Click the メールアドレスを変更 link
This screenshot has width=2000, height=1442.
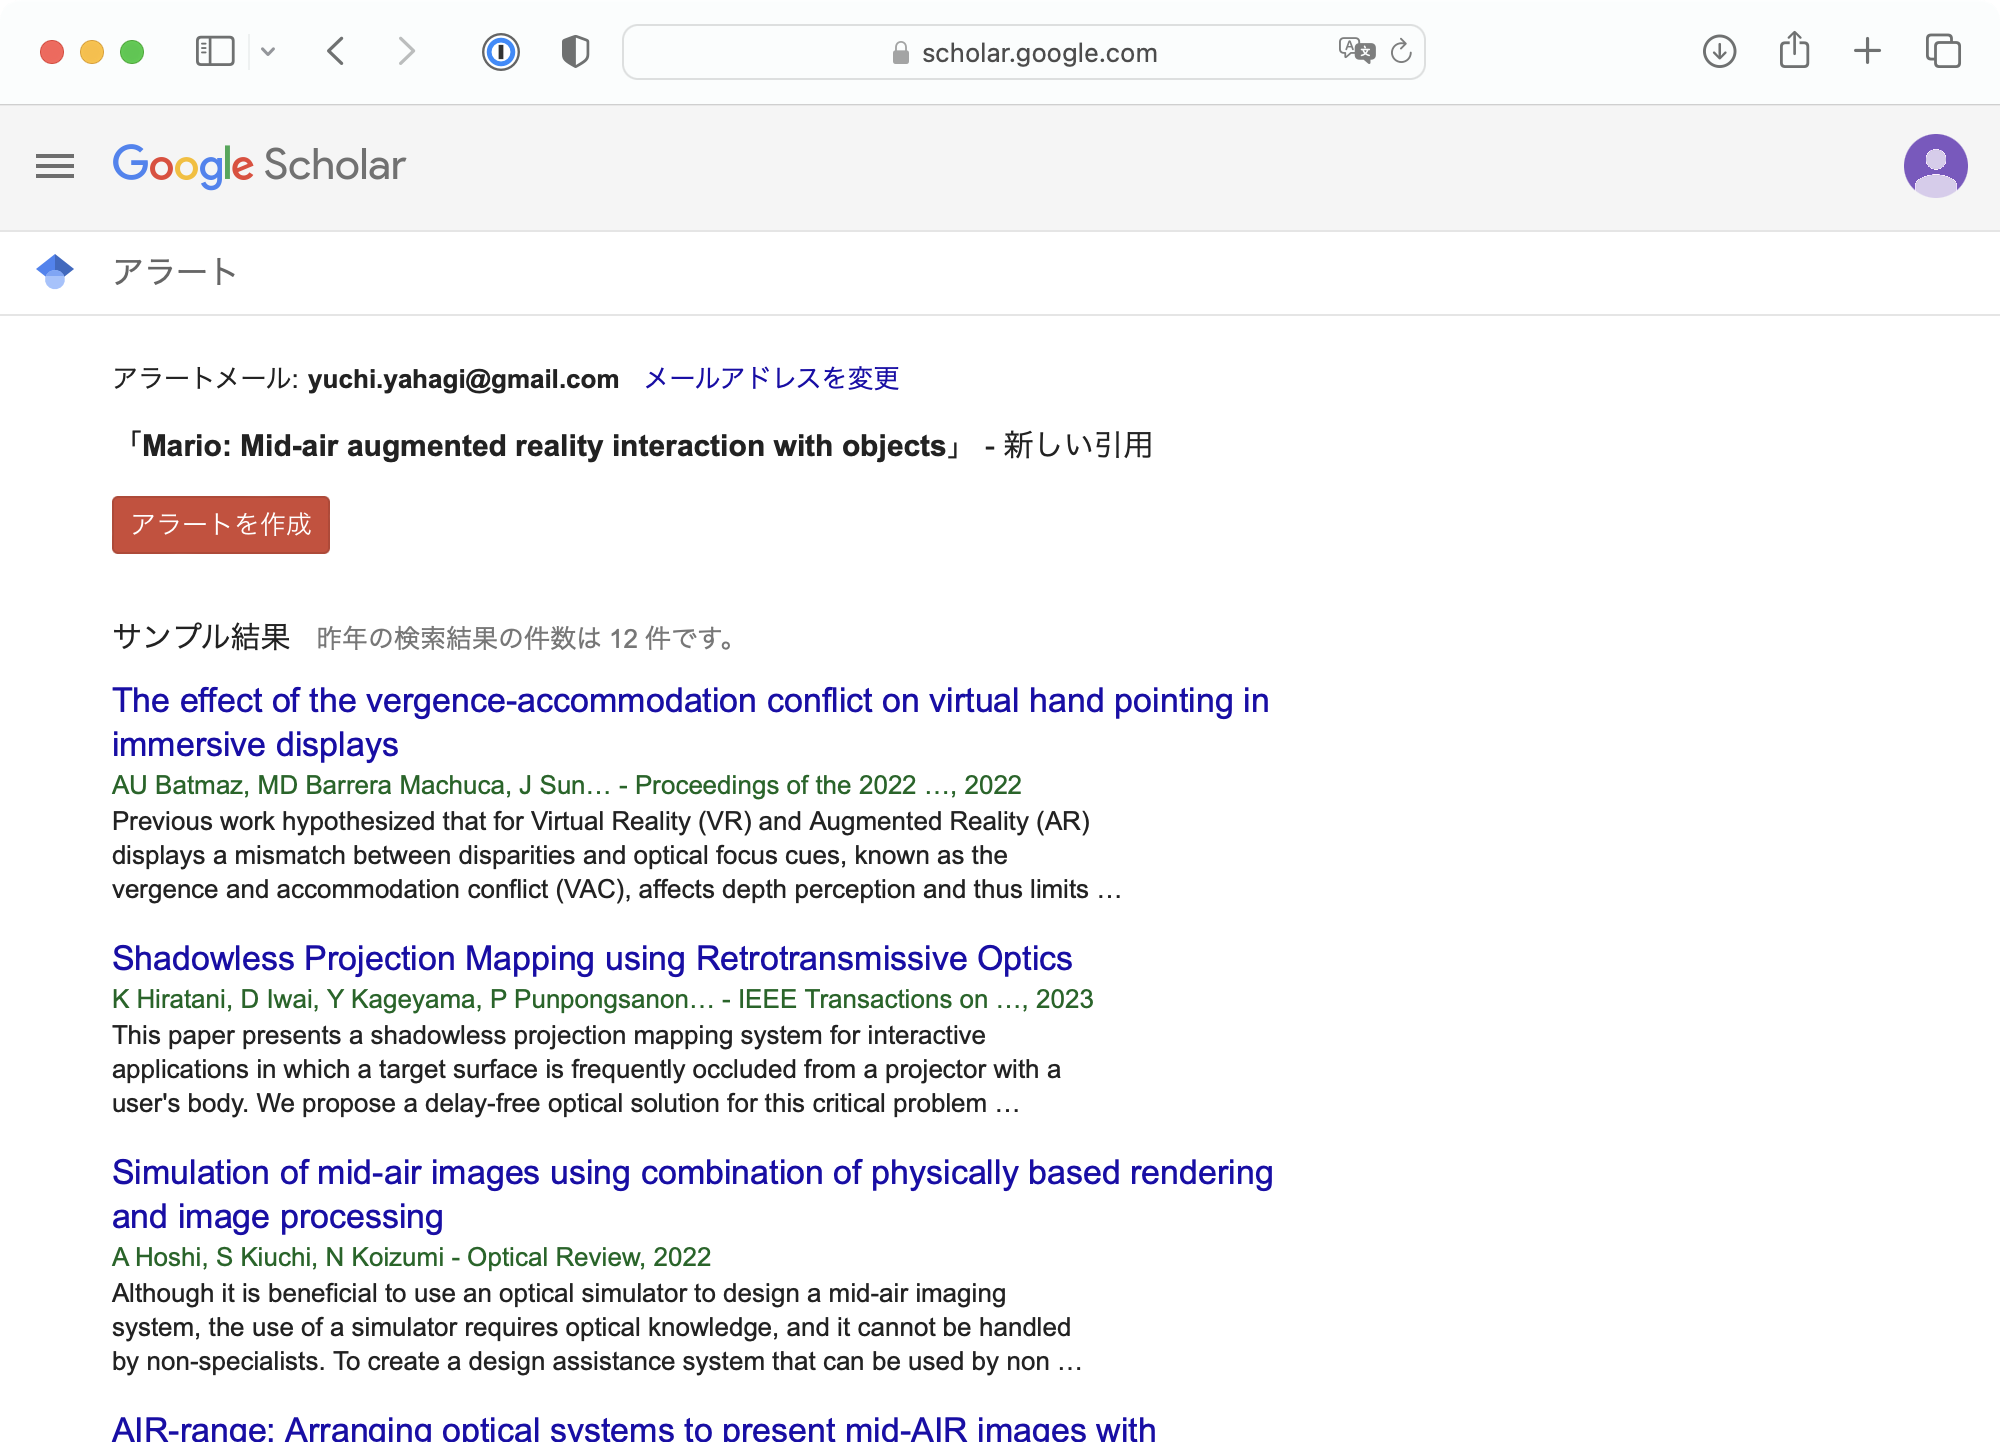pos(771,378)
